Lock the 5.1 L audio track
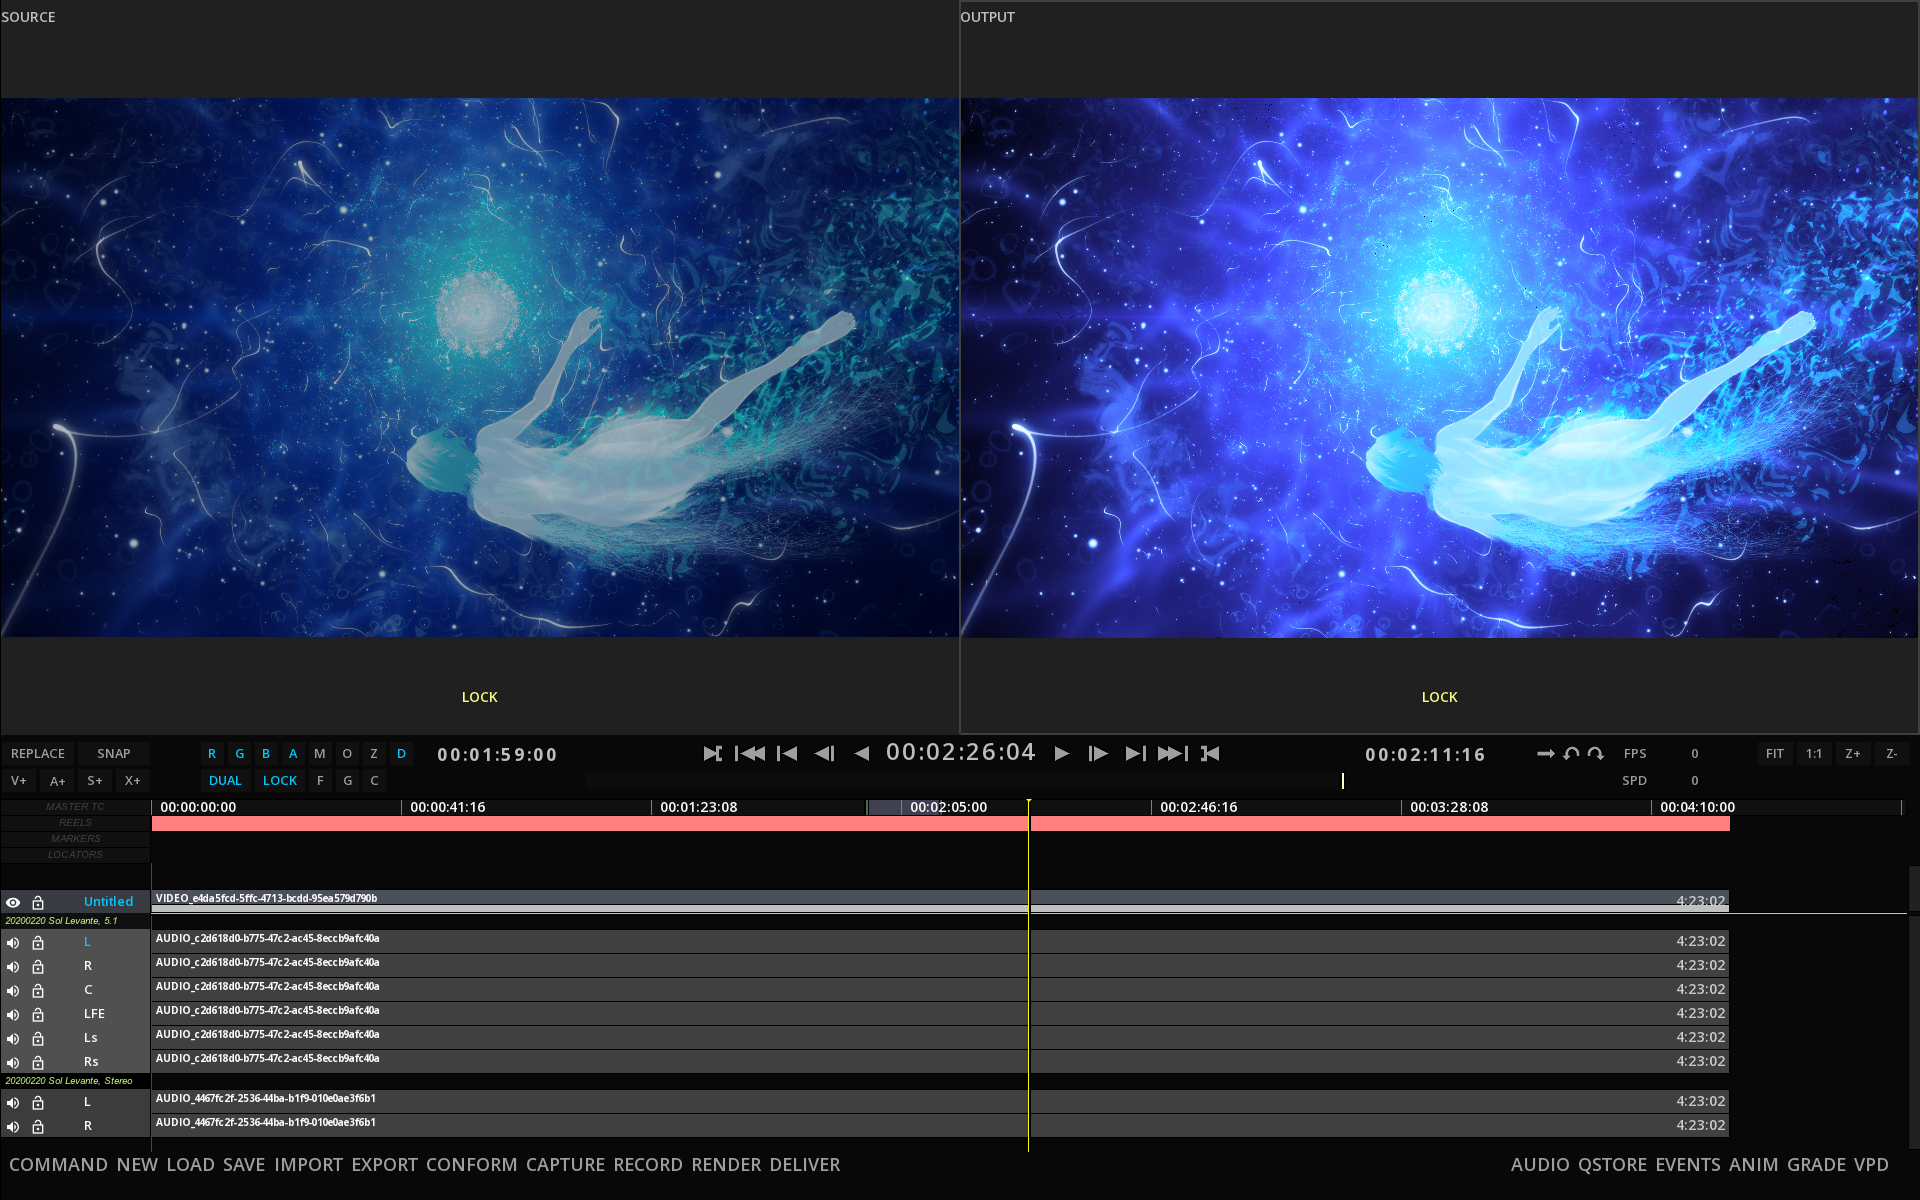The width and height of the screenshot is (1920, 1200). pos(38,942)
